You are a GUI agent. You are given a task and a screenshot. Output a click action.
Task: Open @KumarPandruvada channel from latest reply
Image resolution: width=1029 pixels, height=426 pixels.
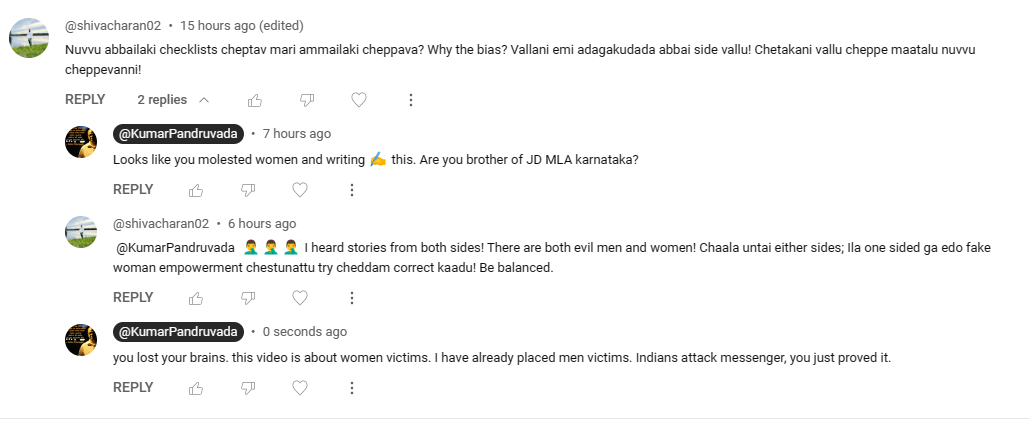click(x=178, y=332)
